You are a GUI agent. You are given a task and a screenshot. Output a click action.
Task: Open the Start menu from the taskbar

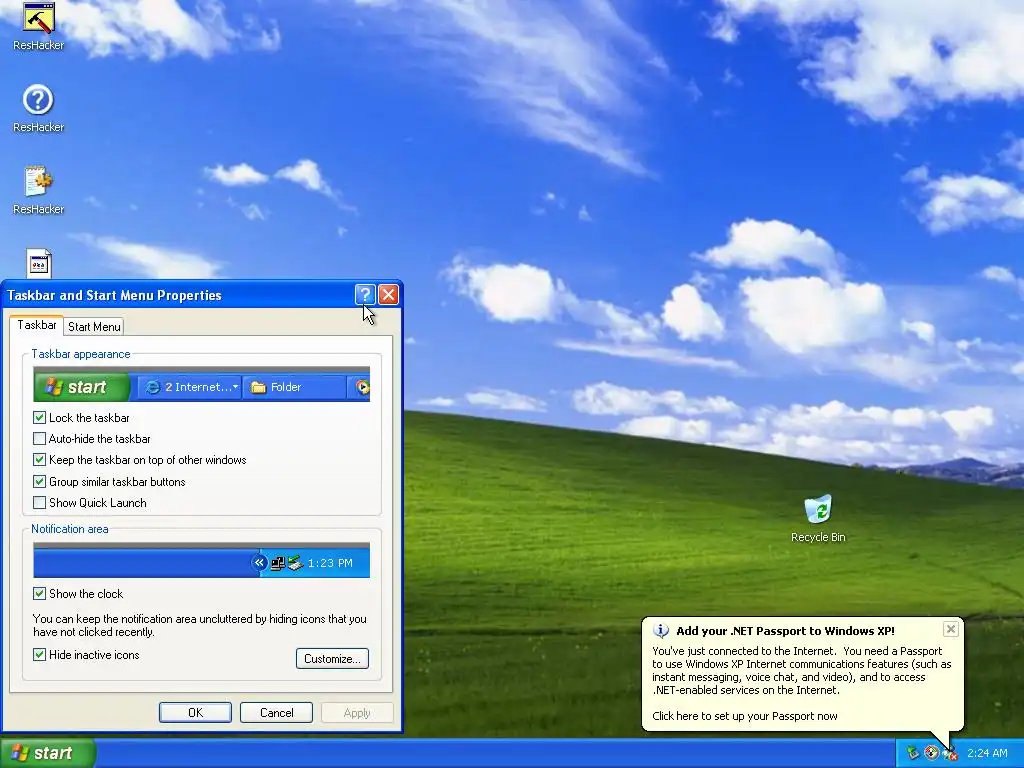coord(48,753)
